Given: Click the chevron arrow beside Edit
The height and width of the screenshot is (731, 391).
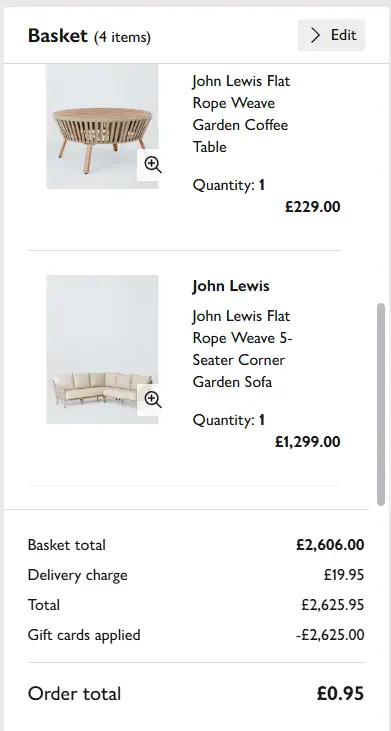Looking at the screenshot, I should (x=316, y=35).
